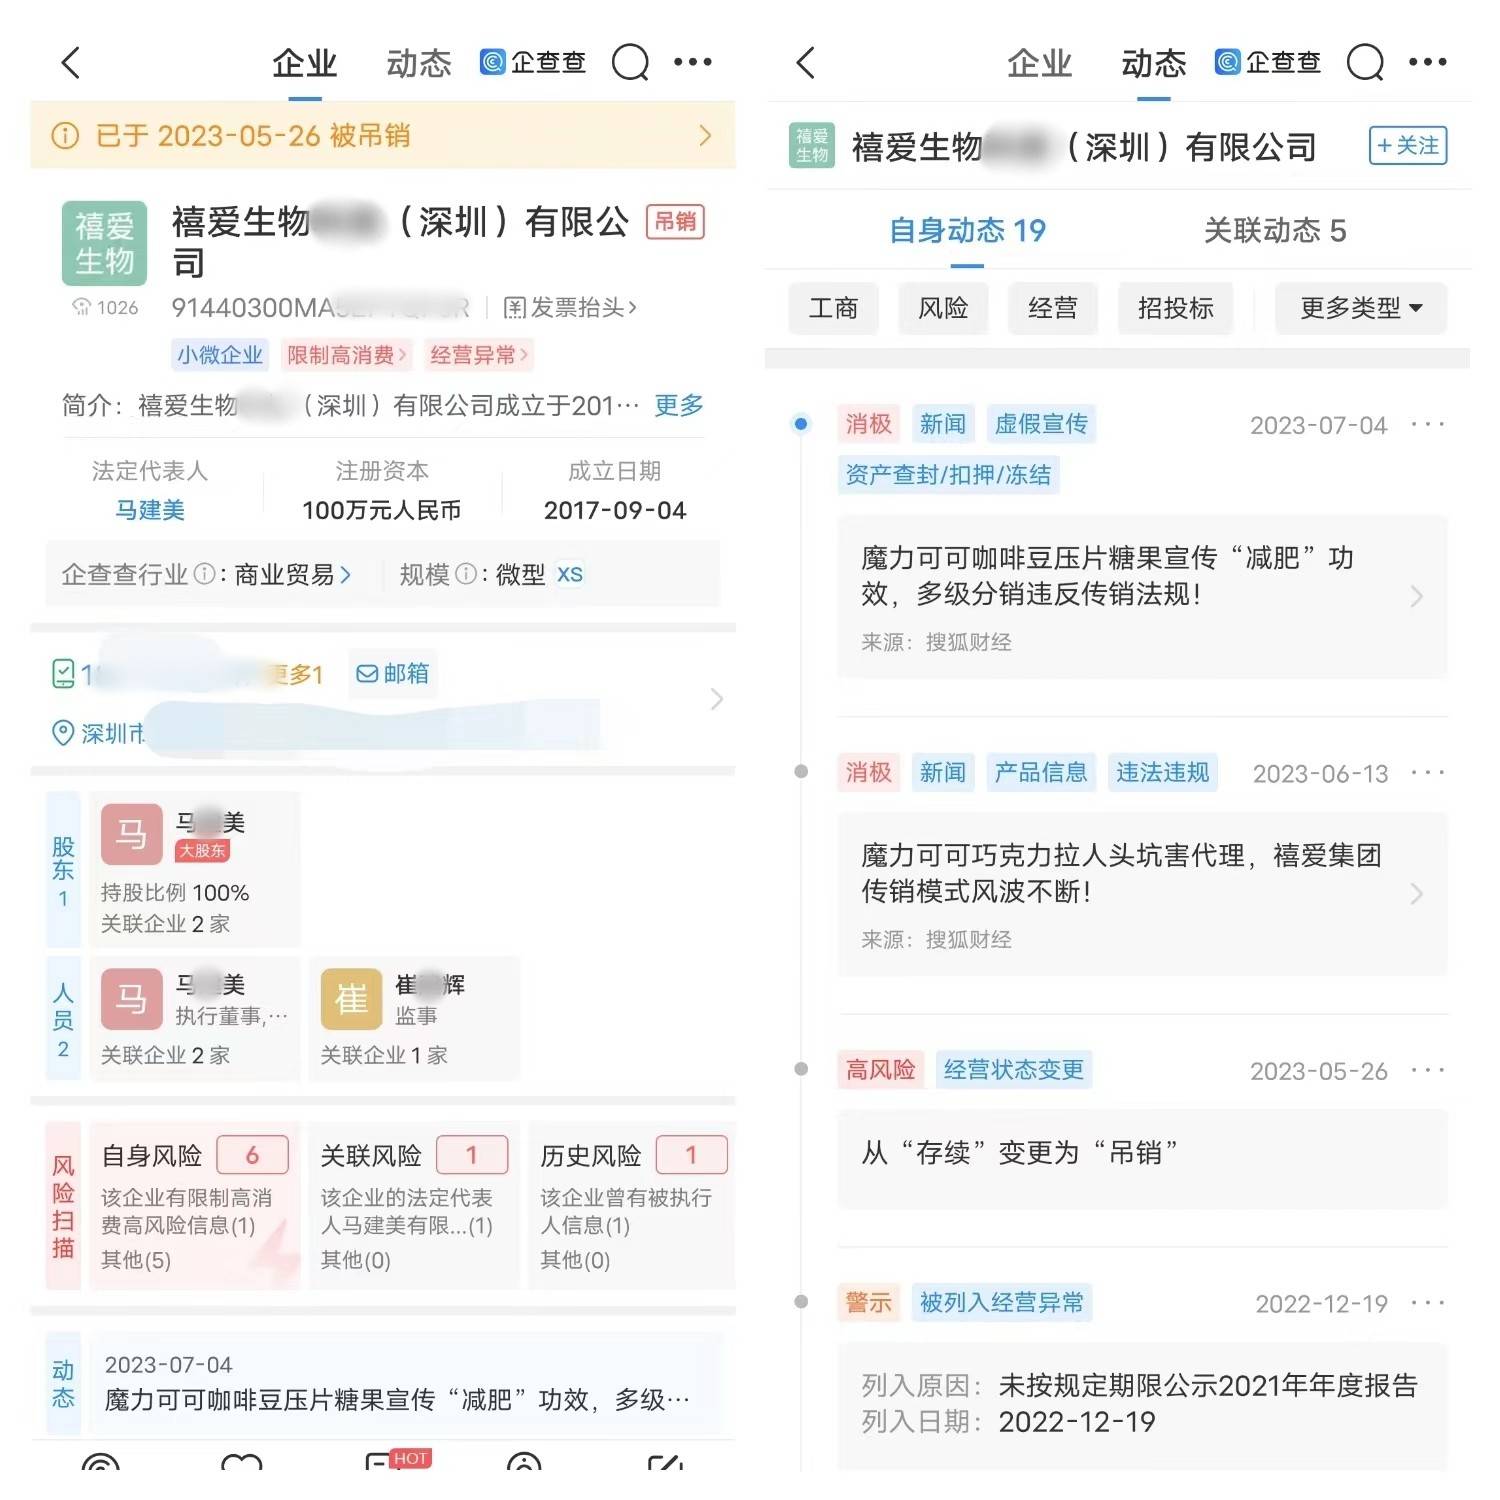Expand the 限制高消费 tag
The image size is (1500, 1500).
(x=346, y=355)
